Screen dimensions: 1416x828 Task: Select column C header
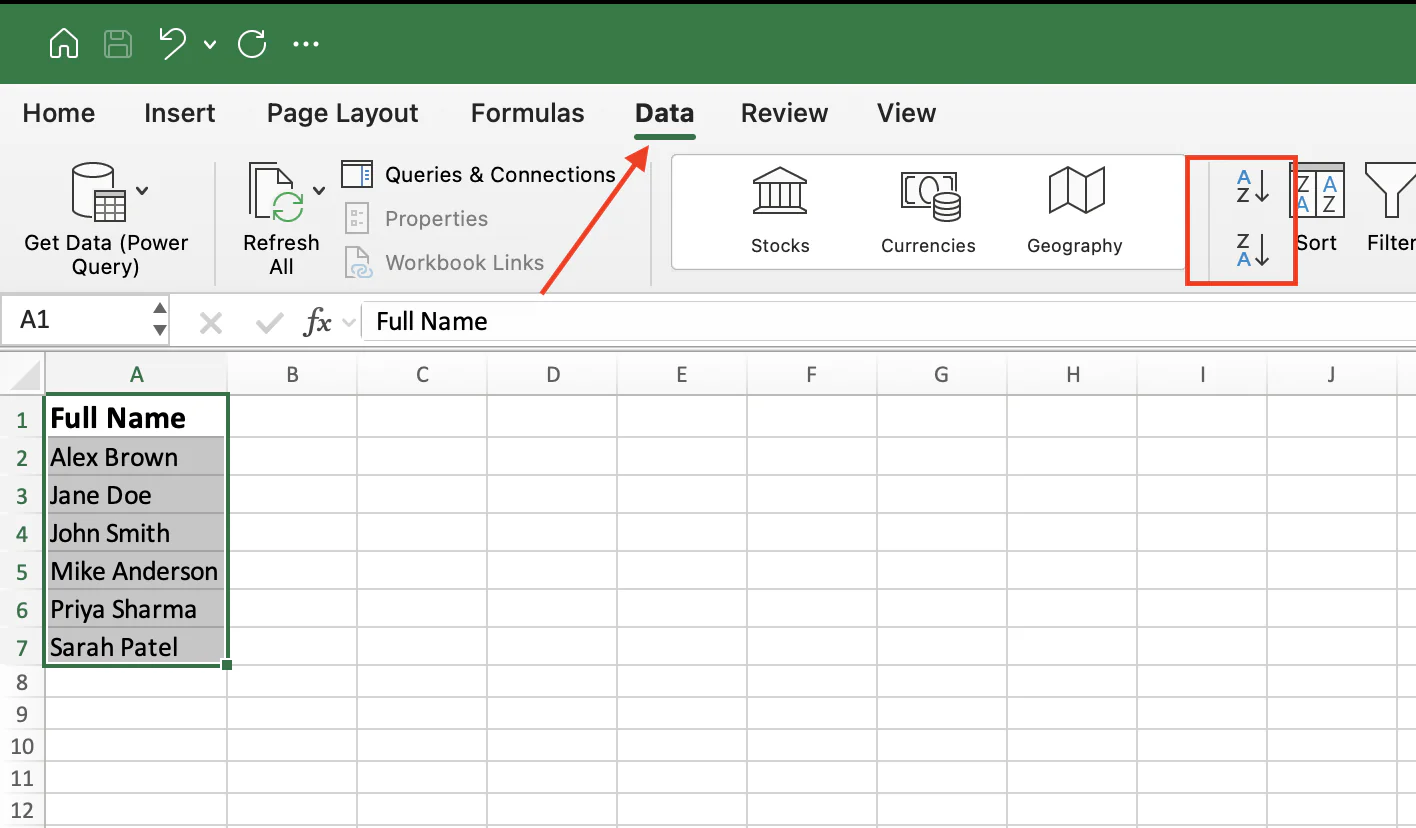(422, 375)
